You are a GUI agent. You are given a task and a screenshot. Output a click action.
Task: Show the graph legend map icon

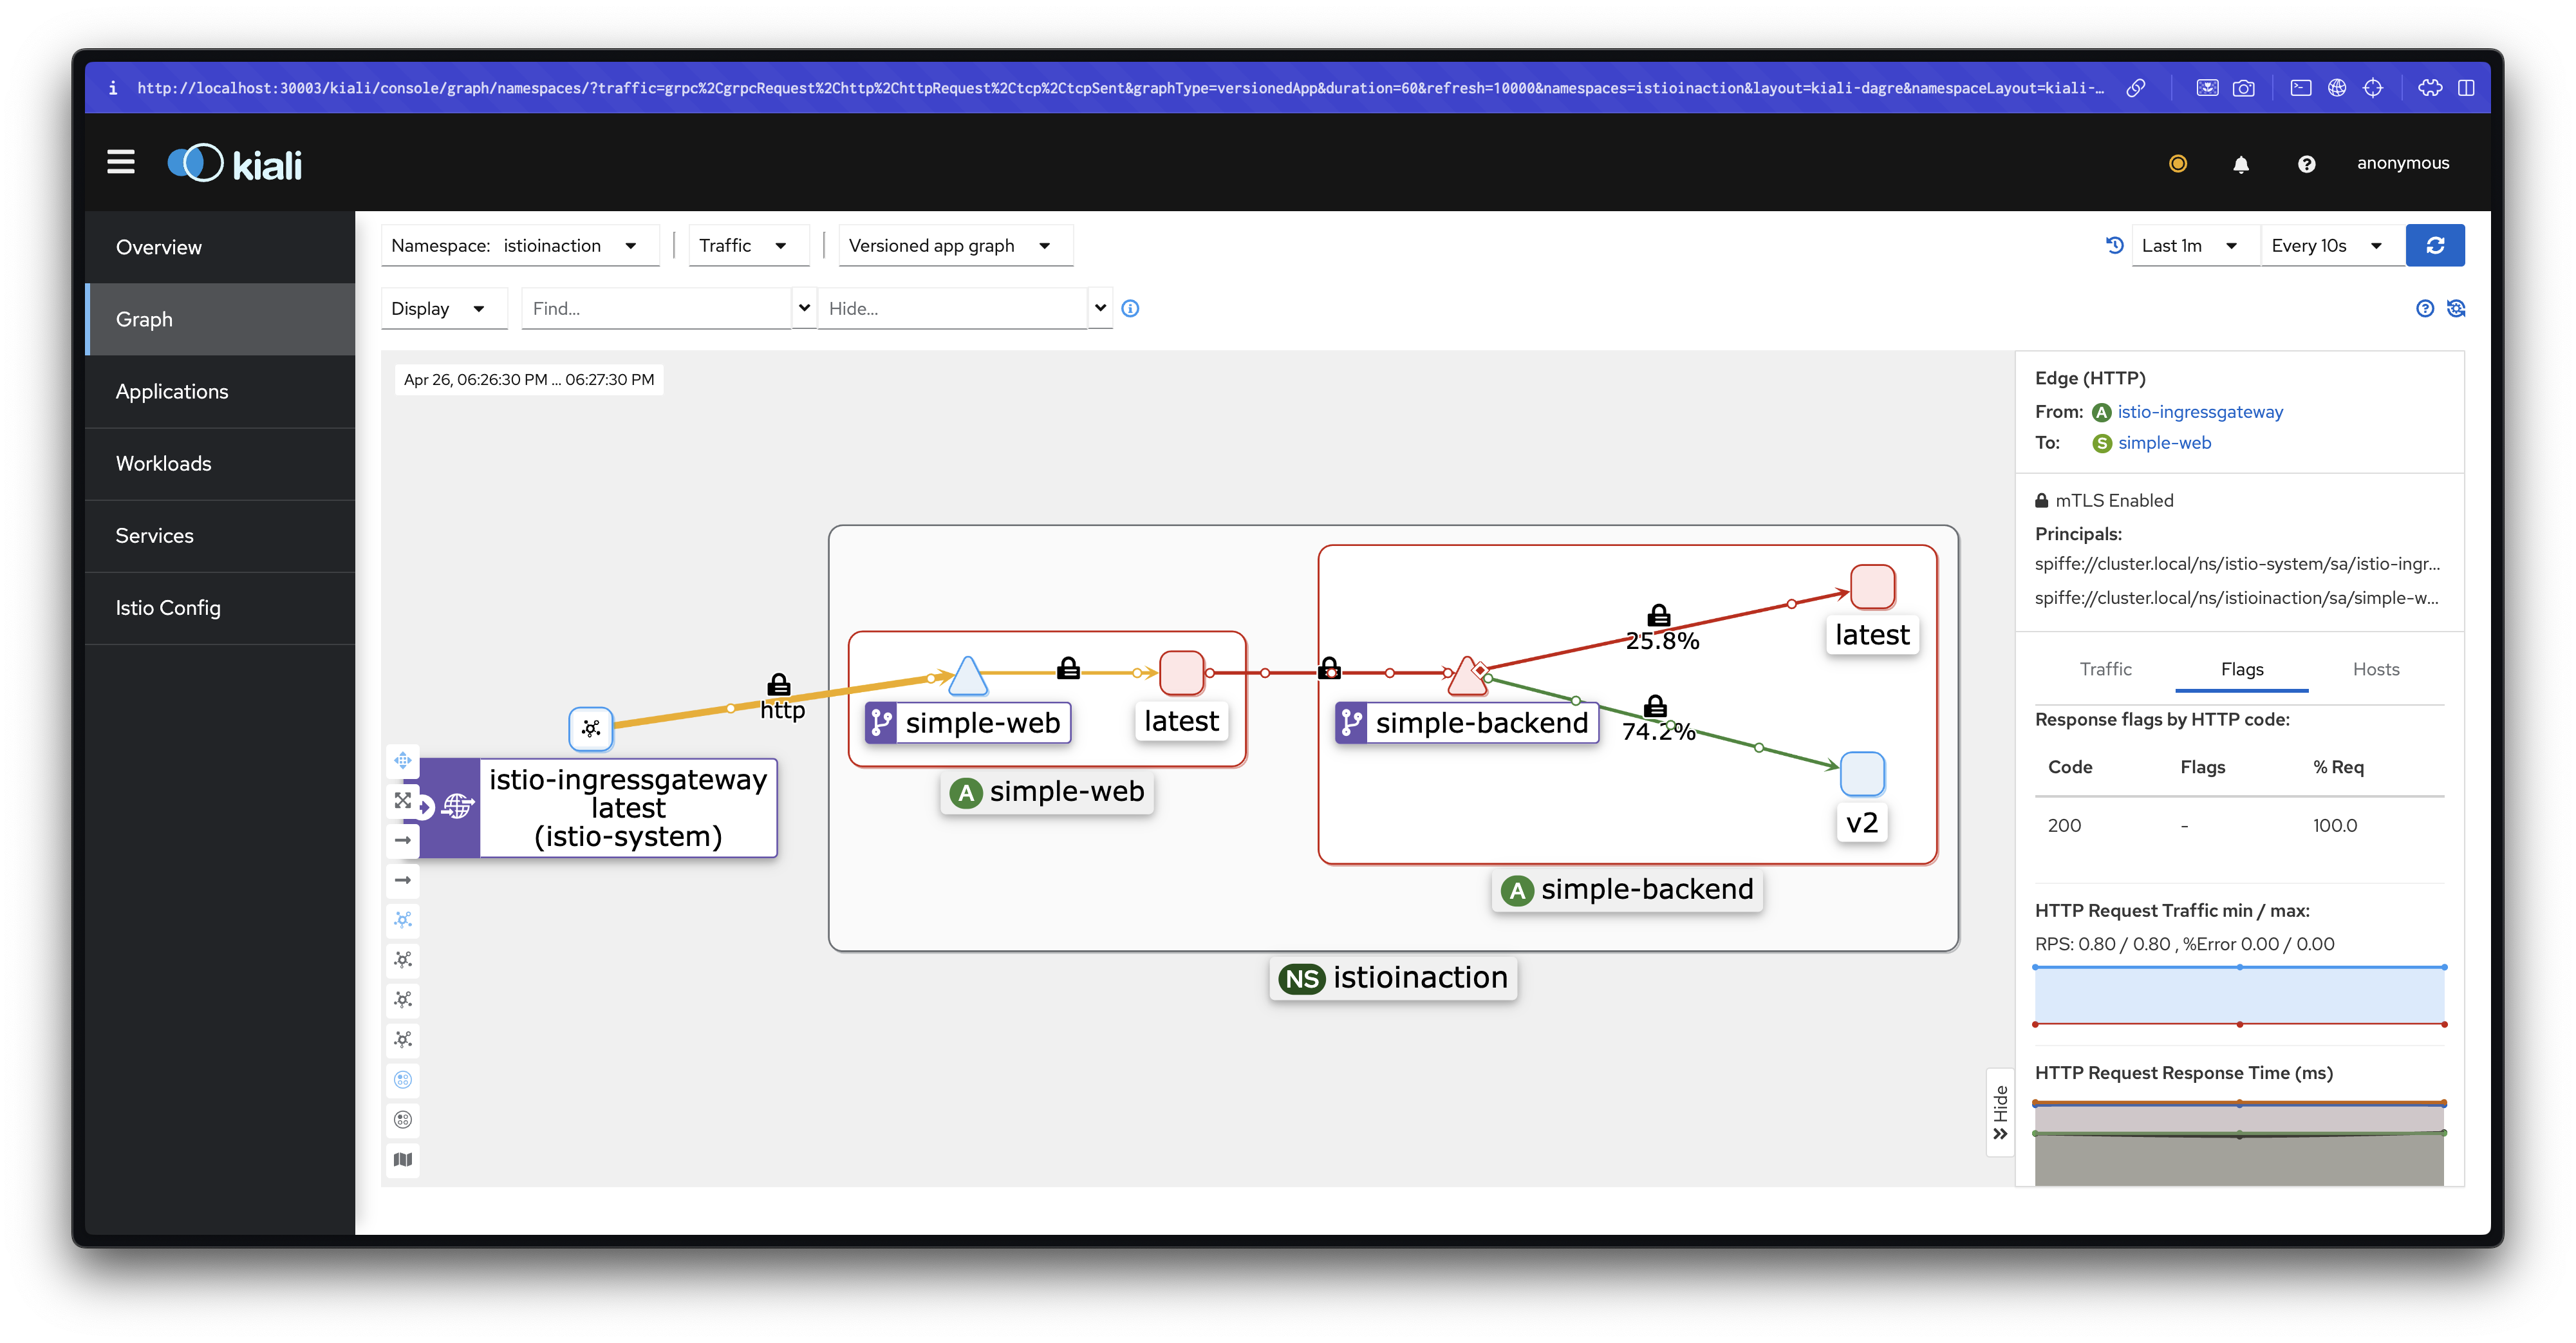tap(403, 1159)
